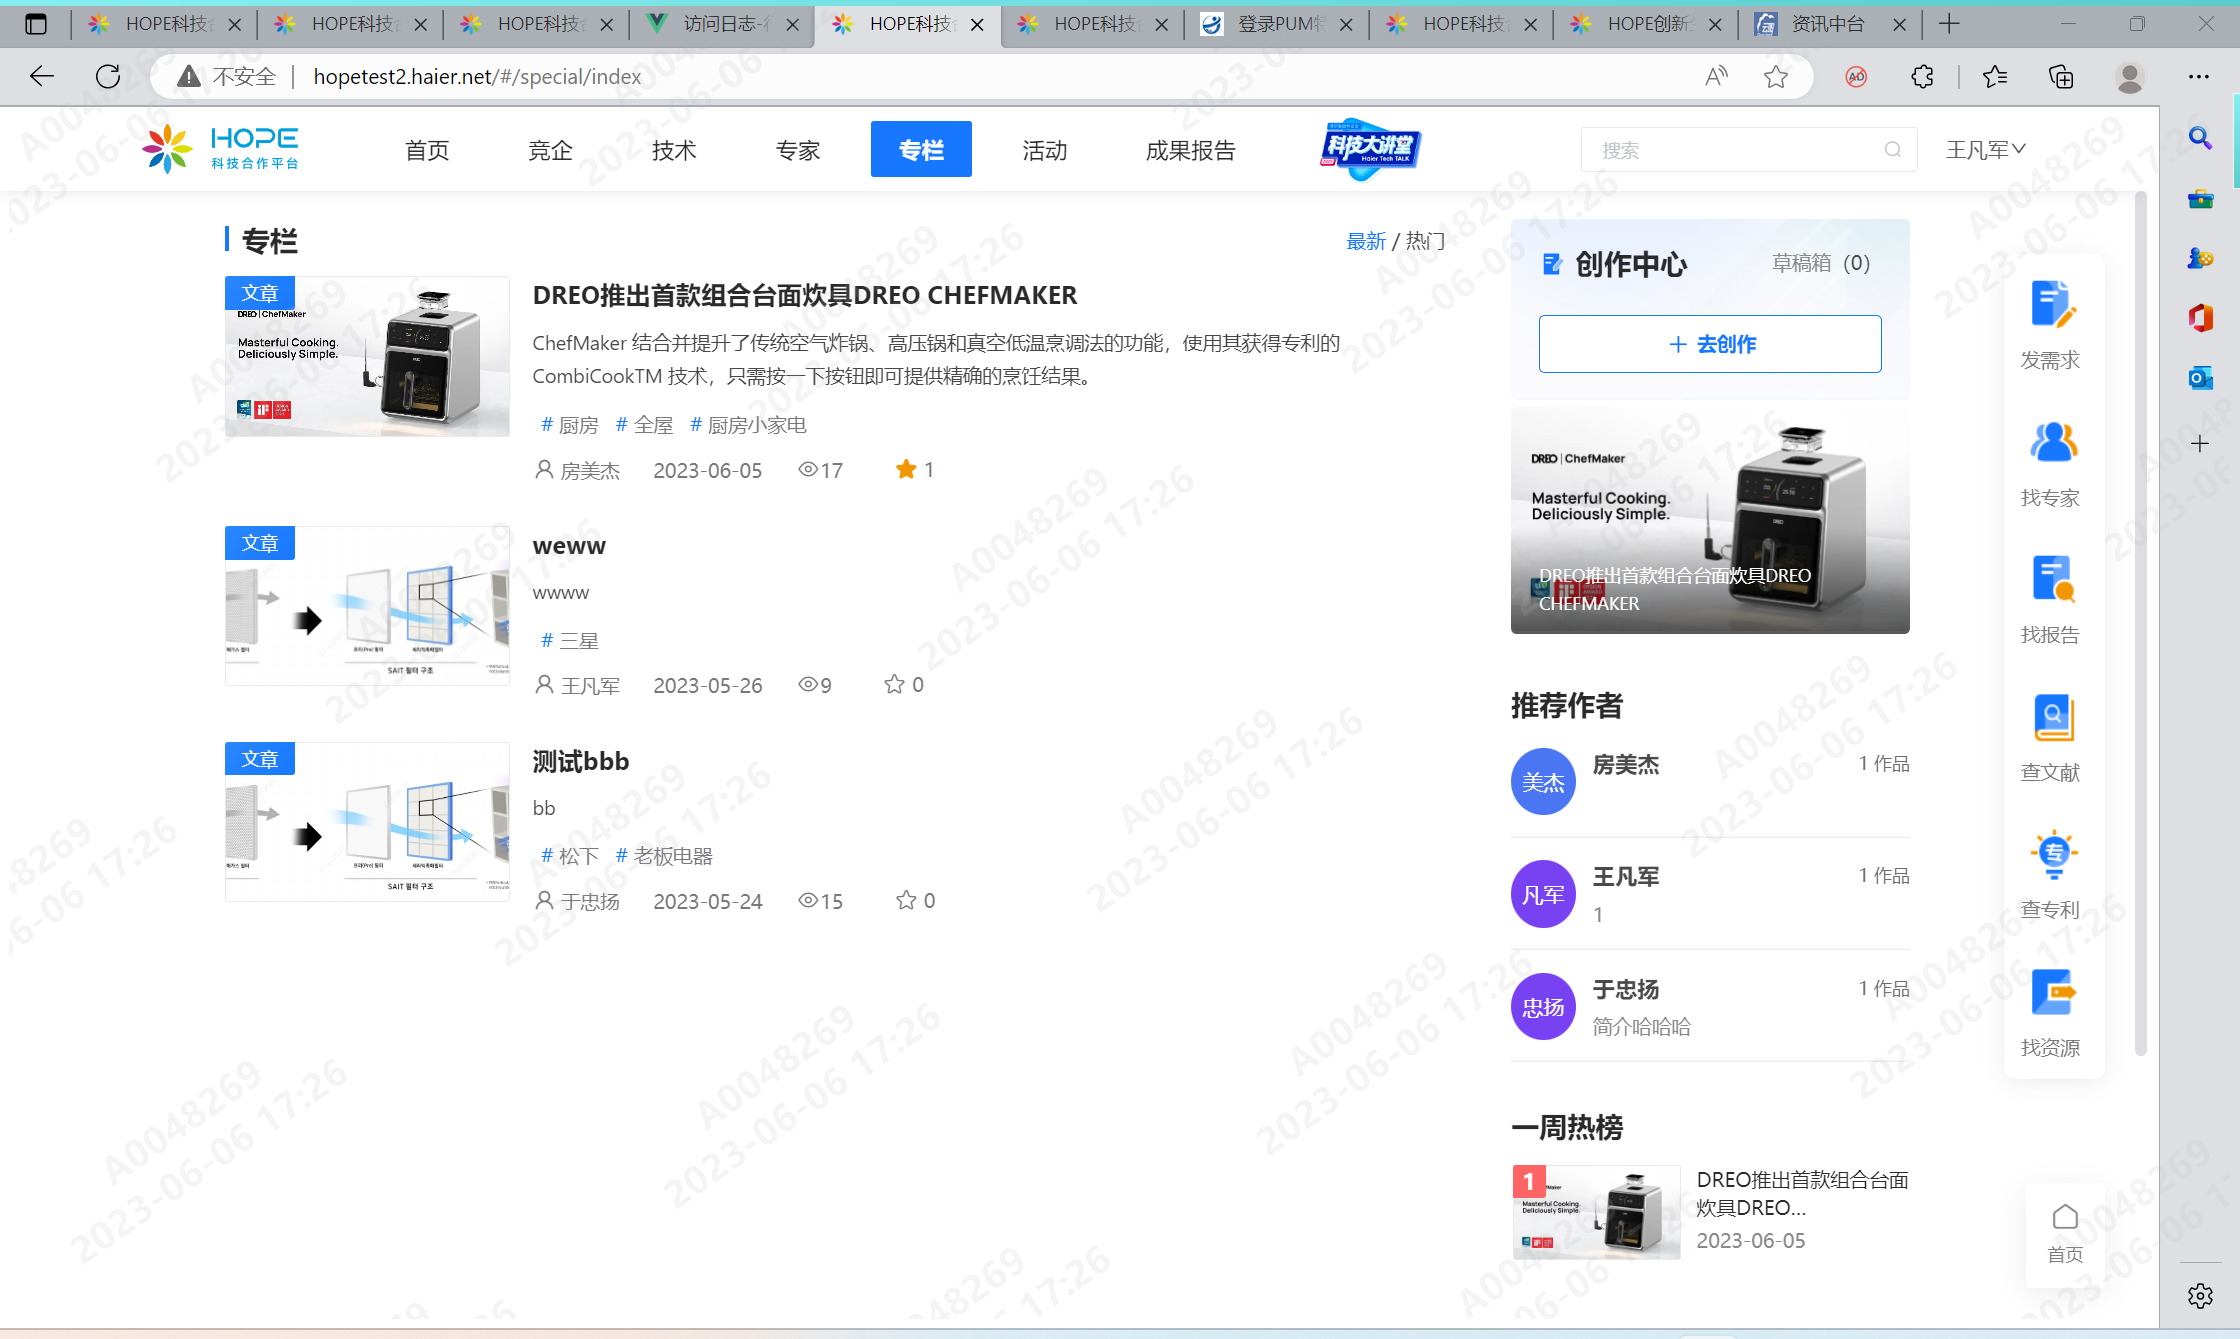Click the Edge sidebar search icon
This screenshot has width=2240, height=1339.
[2200, 138]
